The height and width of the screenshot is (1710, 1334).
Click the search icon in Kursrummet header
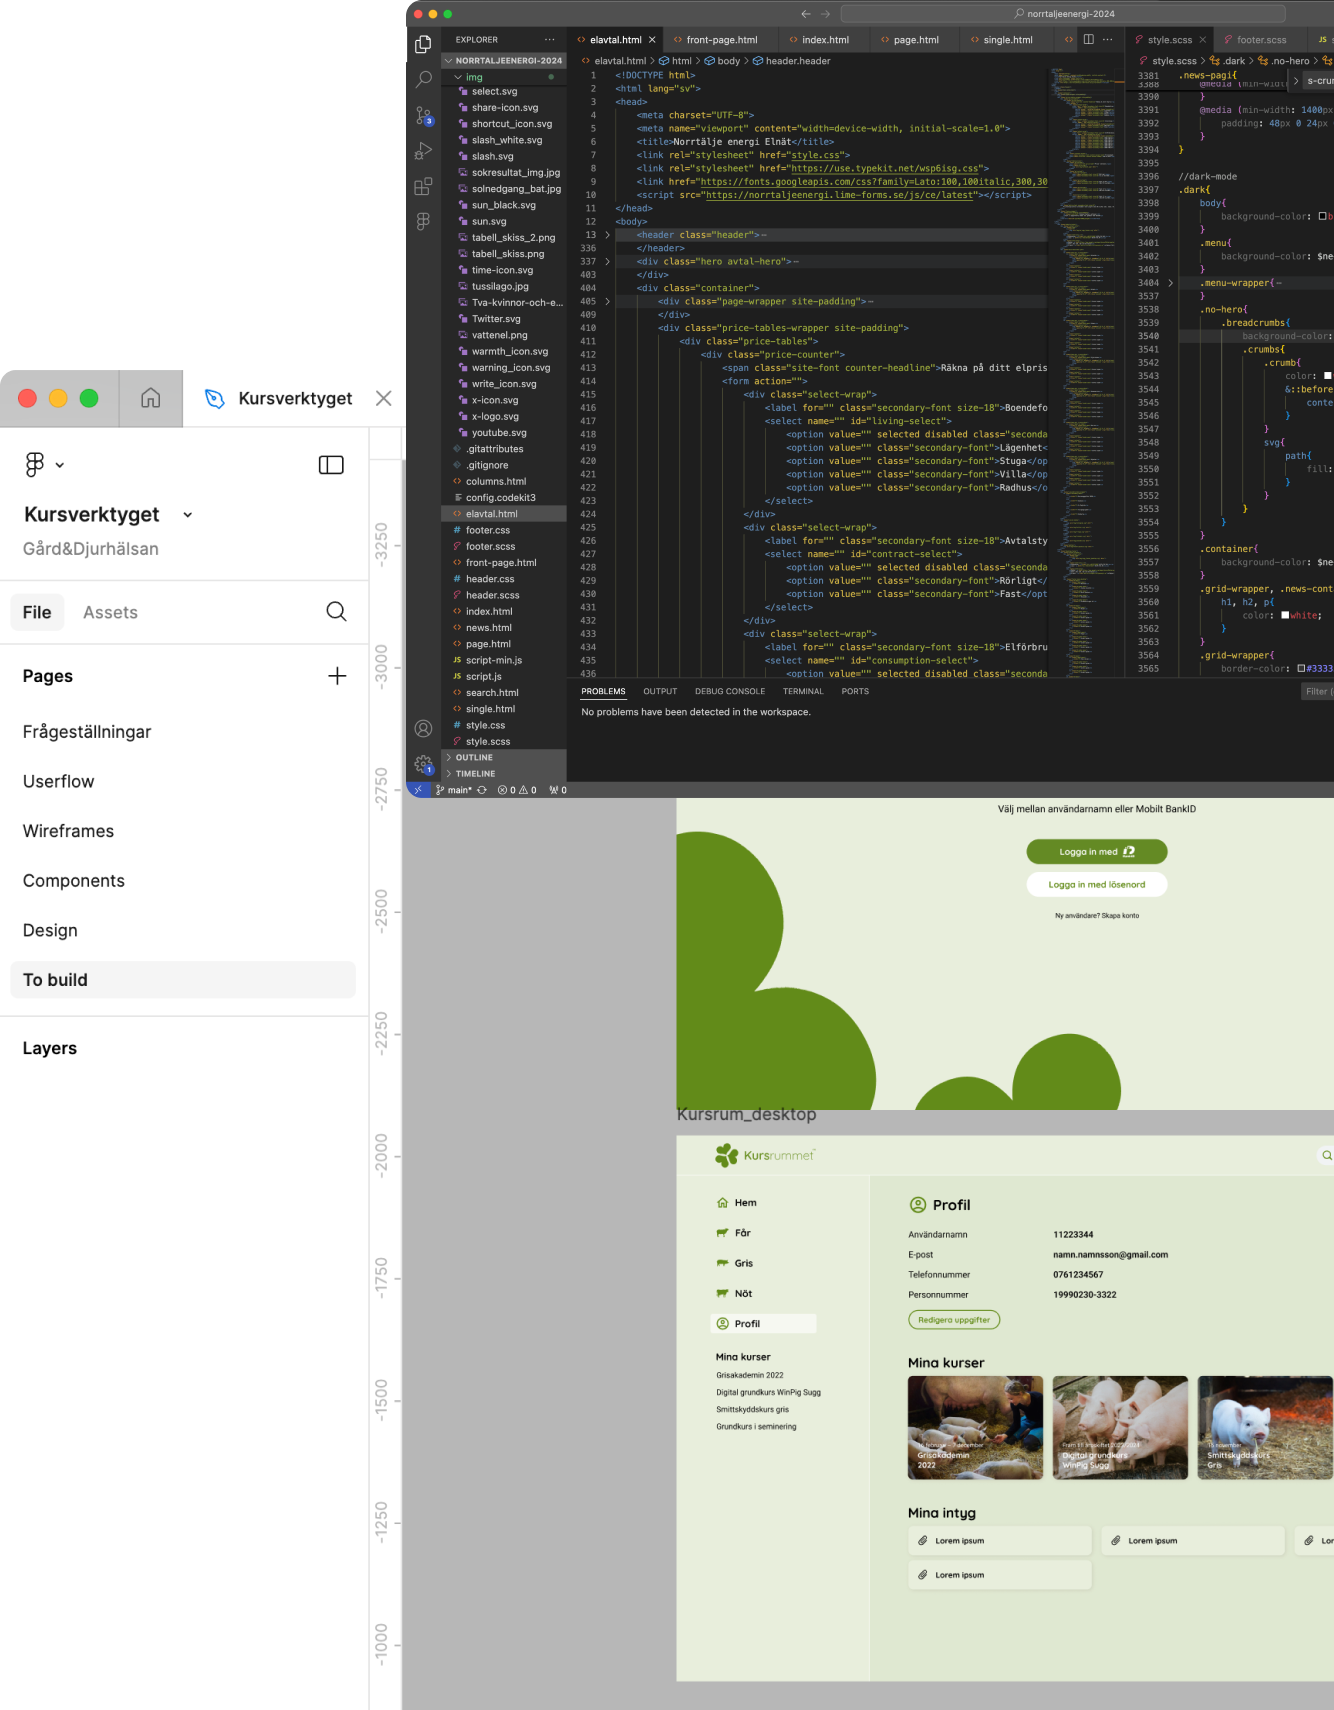[x=1327, y=1155]
